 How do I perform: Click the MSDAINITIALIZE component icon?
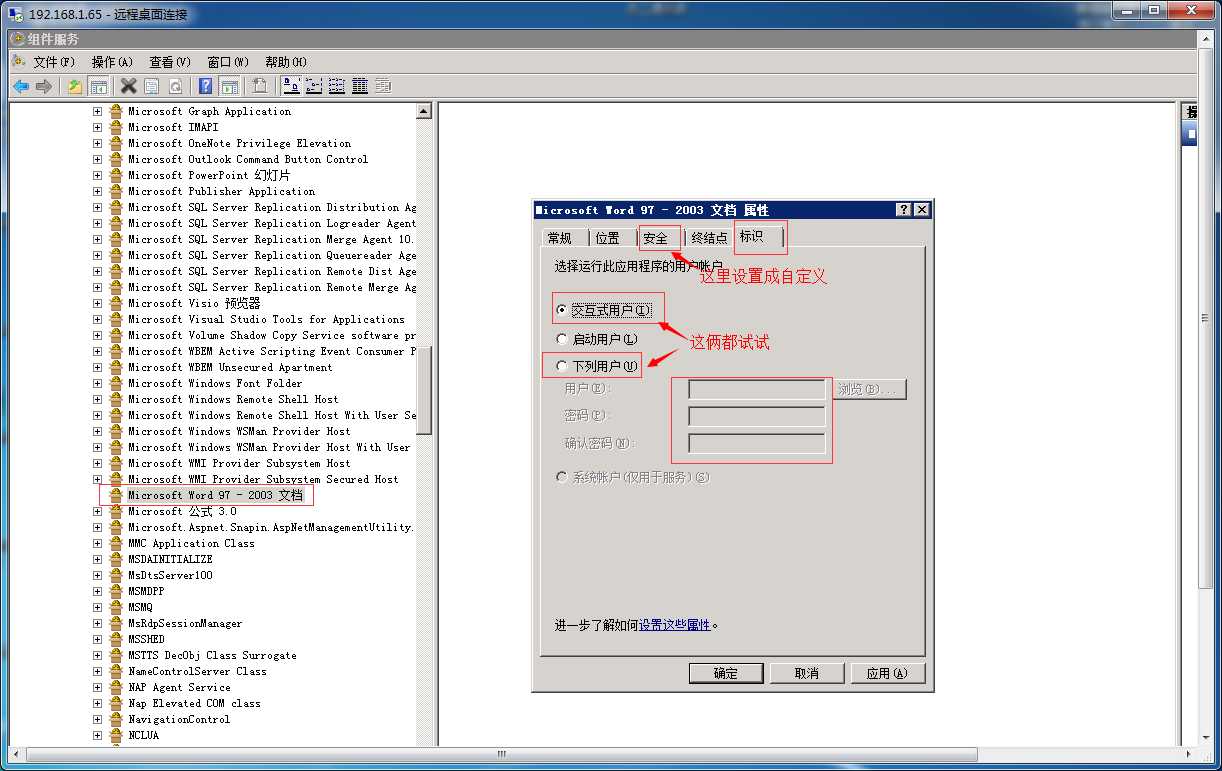click(x=116, y=559)
